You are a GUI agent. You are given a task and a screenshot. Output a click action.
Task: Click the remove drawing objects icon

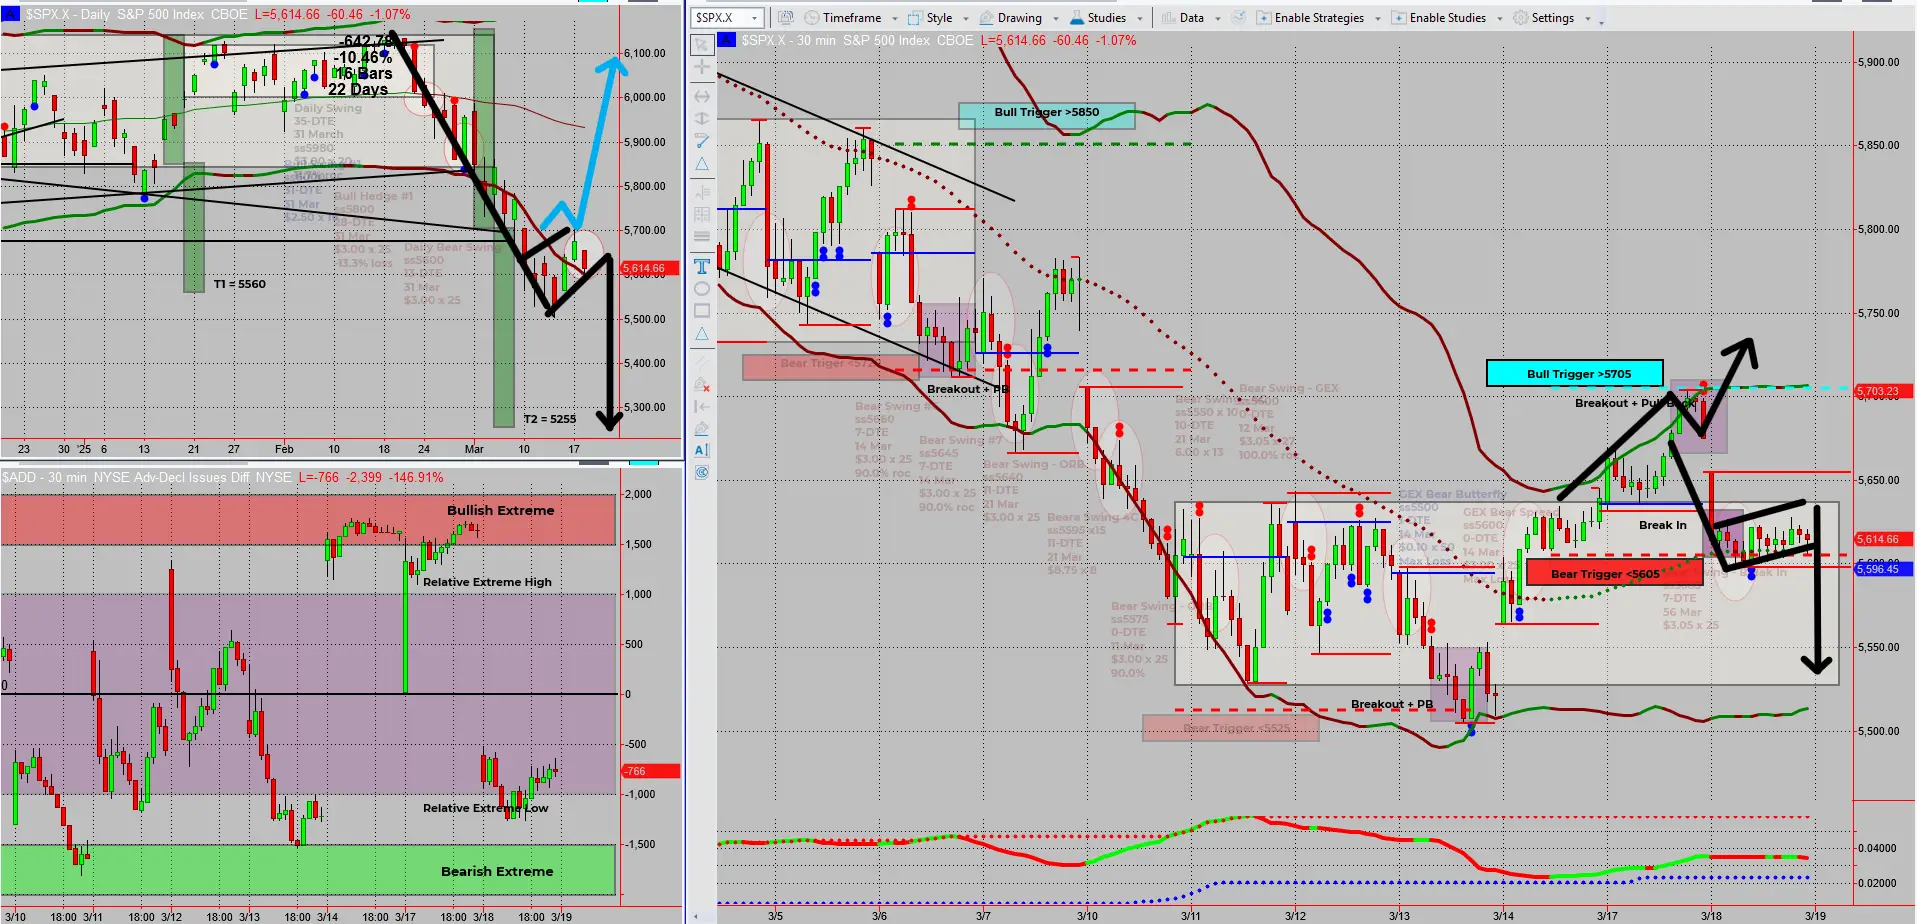(702, 384)
